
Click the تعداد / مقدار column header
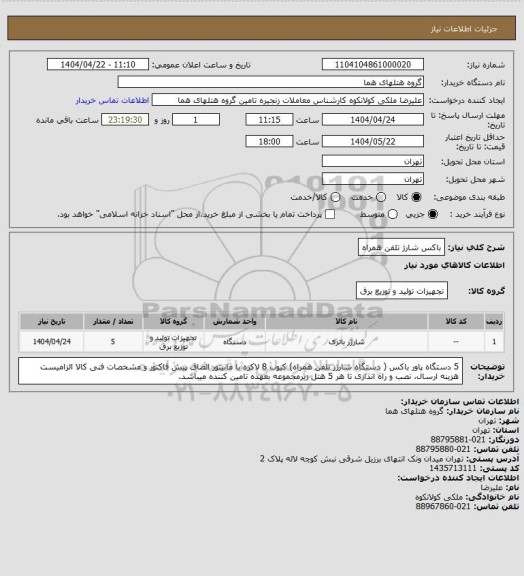(x=113, y=321)
